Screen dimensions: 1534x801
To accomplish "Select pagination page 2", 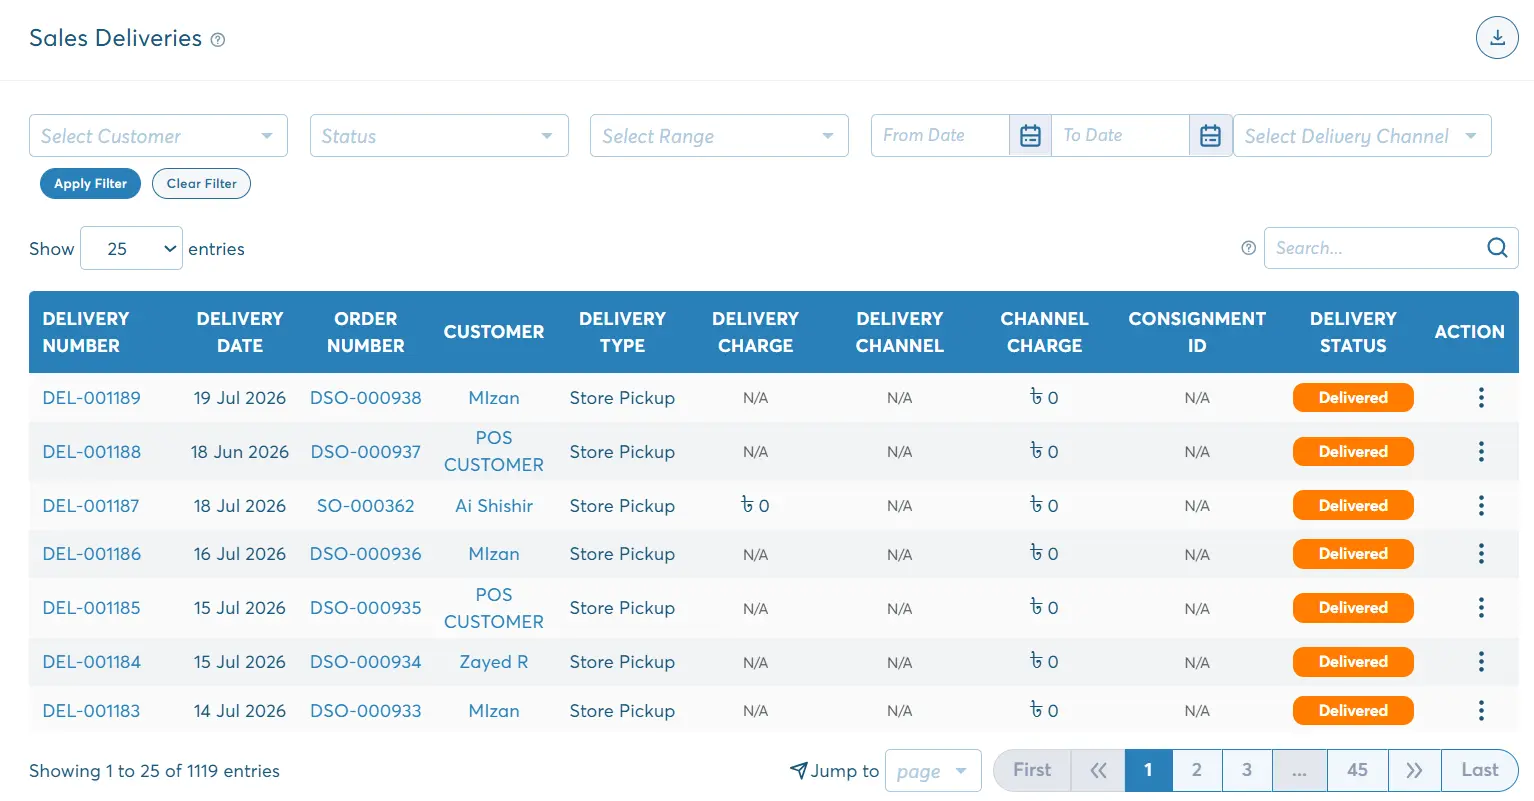I will click(1197, 770).
